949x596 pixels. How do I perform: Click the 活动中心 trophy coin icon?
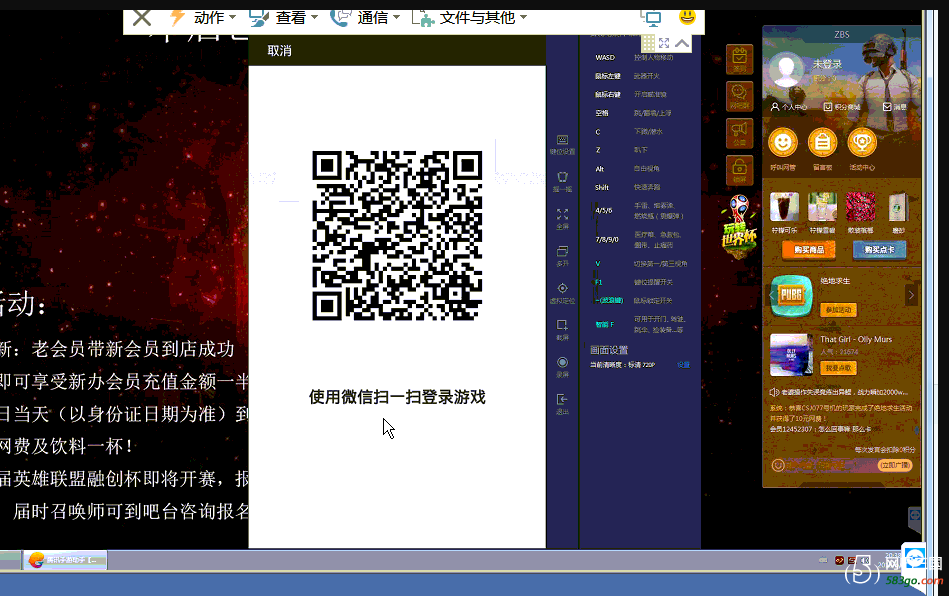862,143
